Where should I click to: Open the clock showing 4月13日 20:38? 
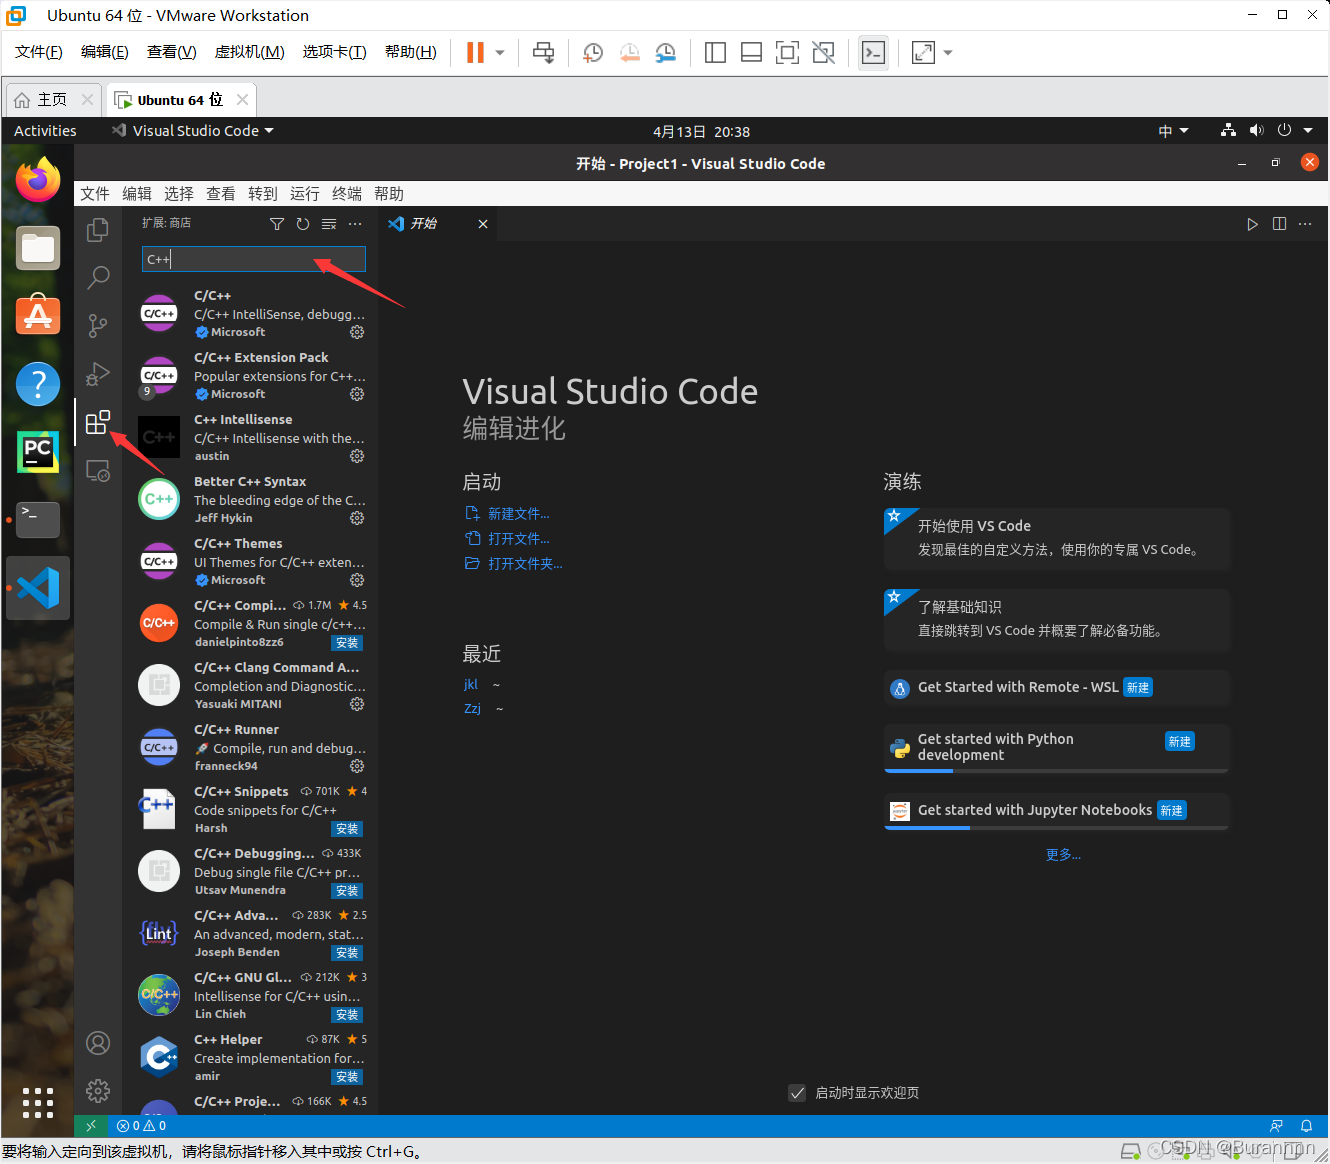(x=701, y=131)
